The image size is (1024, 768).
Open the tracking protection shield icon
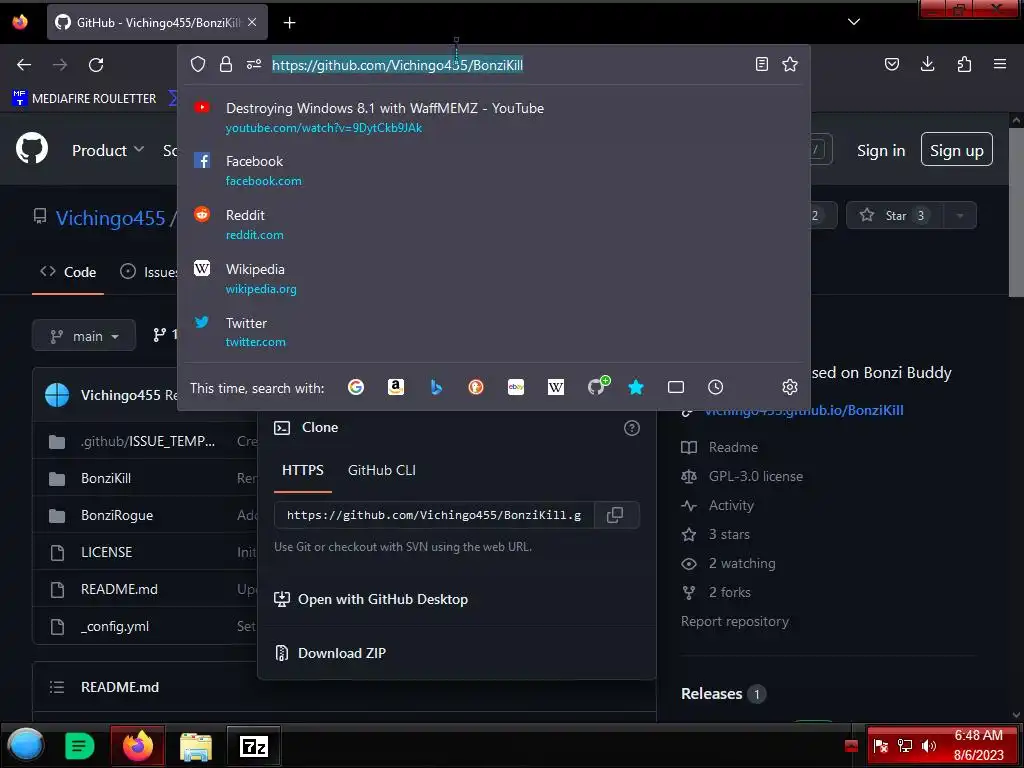coord(198,64)
